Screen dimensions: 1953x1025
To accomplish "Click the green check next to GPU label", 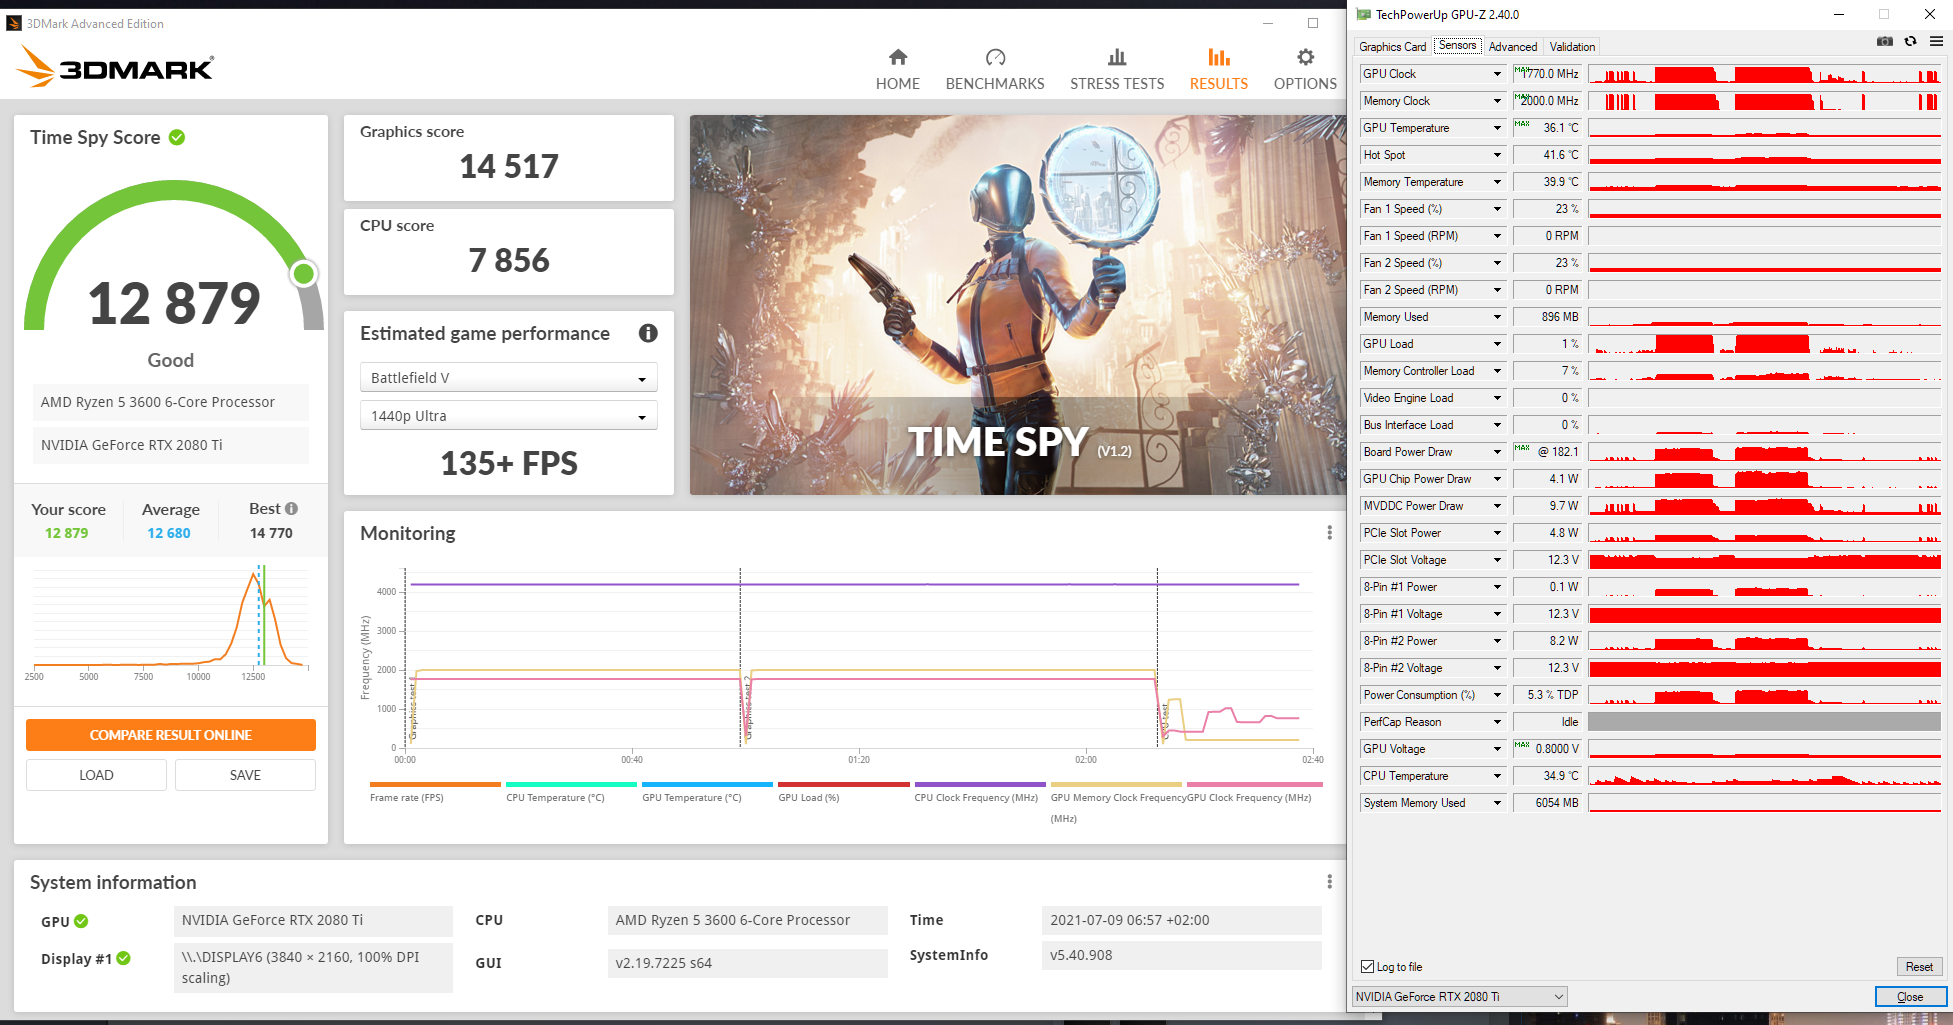I will 81,921.
